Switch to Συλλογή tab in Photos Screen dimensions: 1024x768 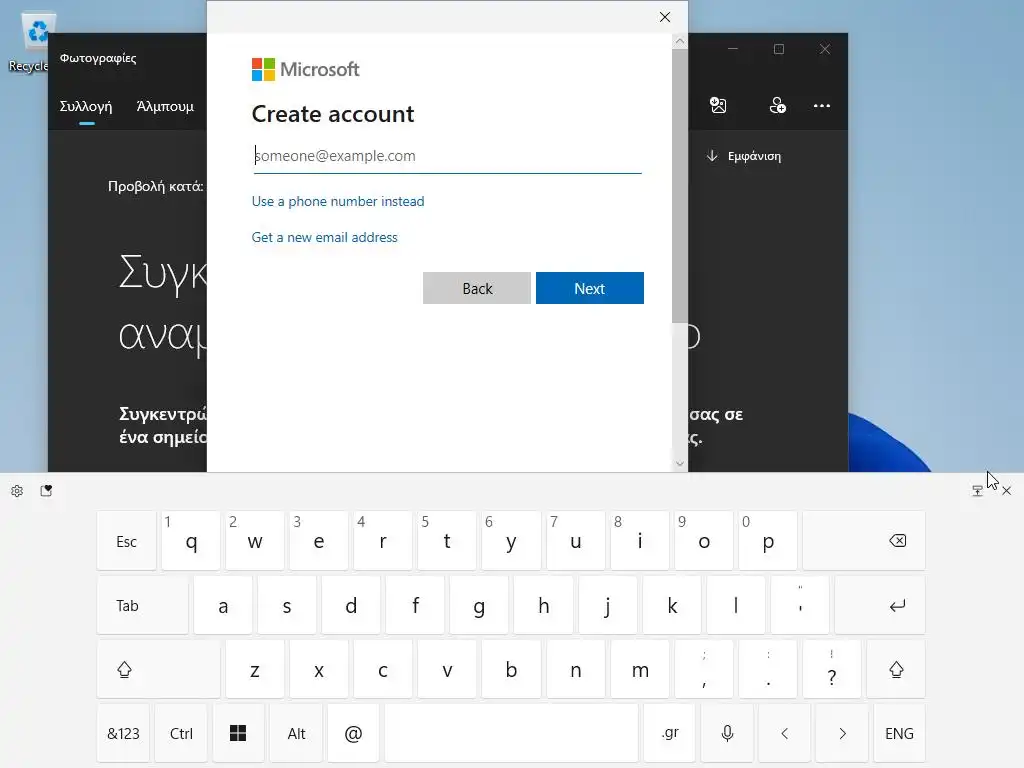click(86, 106)
